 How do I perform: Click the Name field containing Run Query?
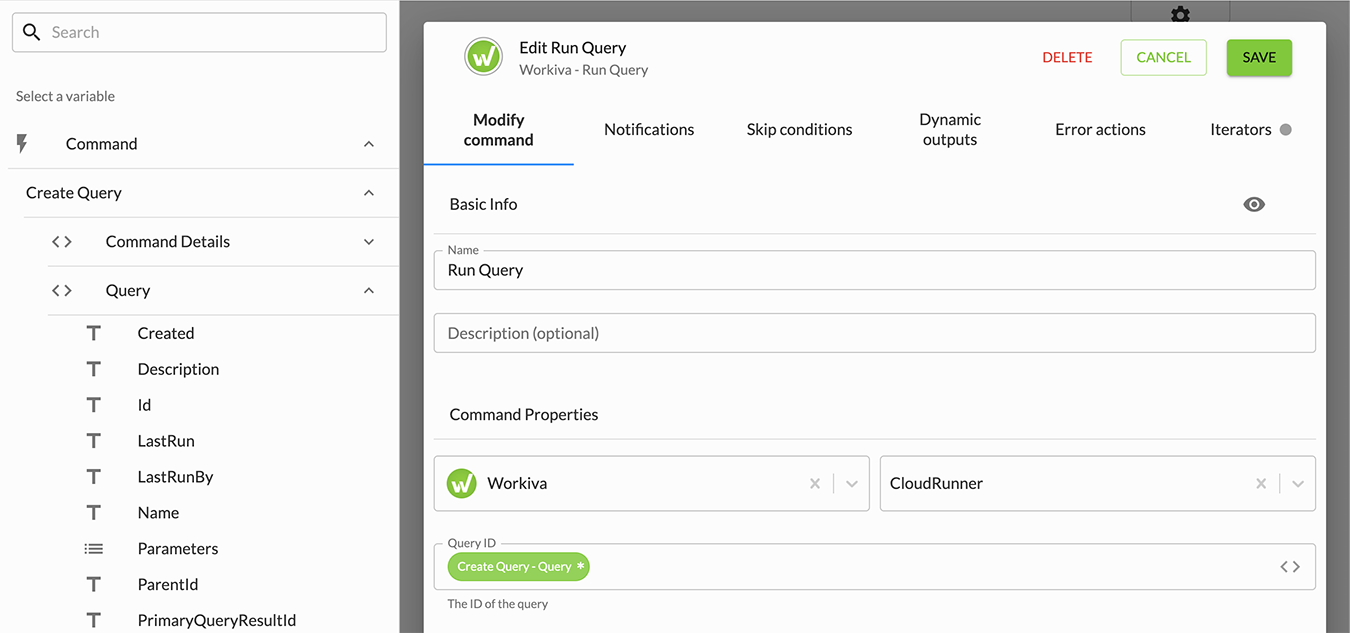[874, 270]
